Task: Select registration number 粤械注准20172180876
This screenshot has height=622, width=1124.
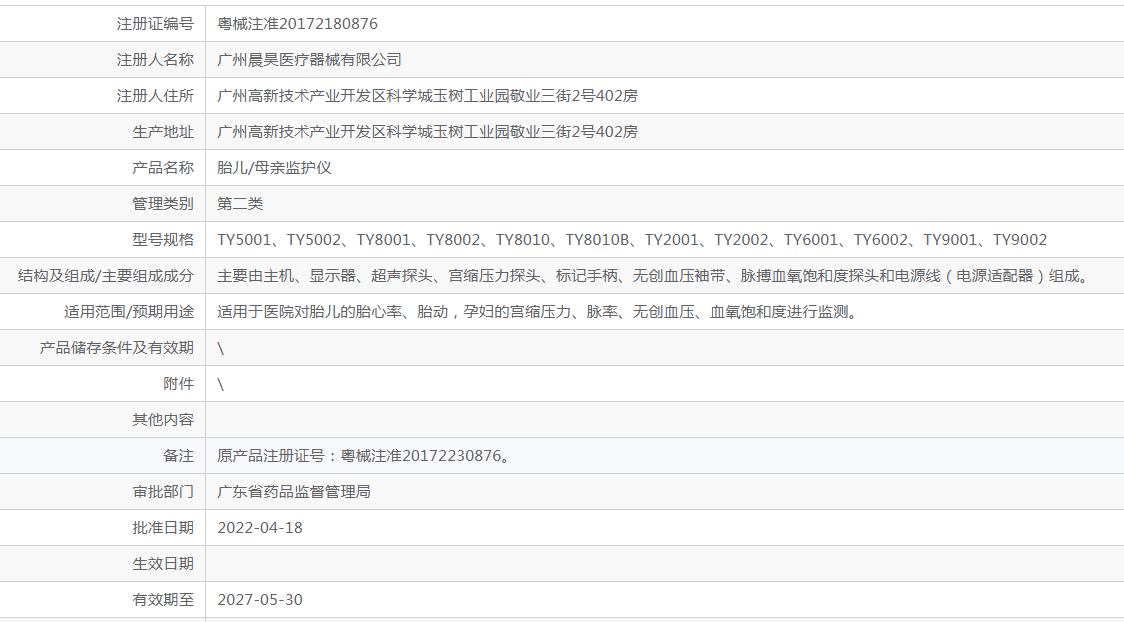Action: (x=297, y=24)
